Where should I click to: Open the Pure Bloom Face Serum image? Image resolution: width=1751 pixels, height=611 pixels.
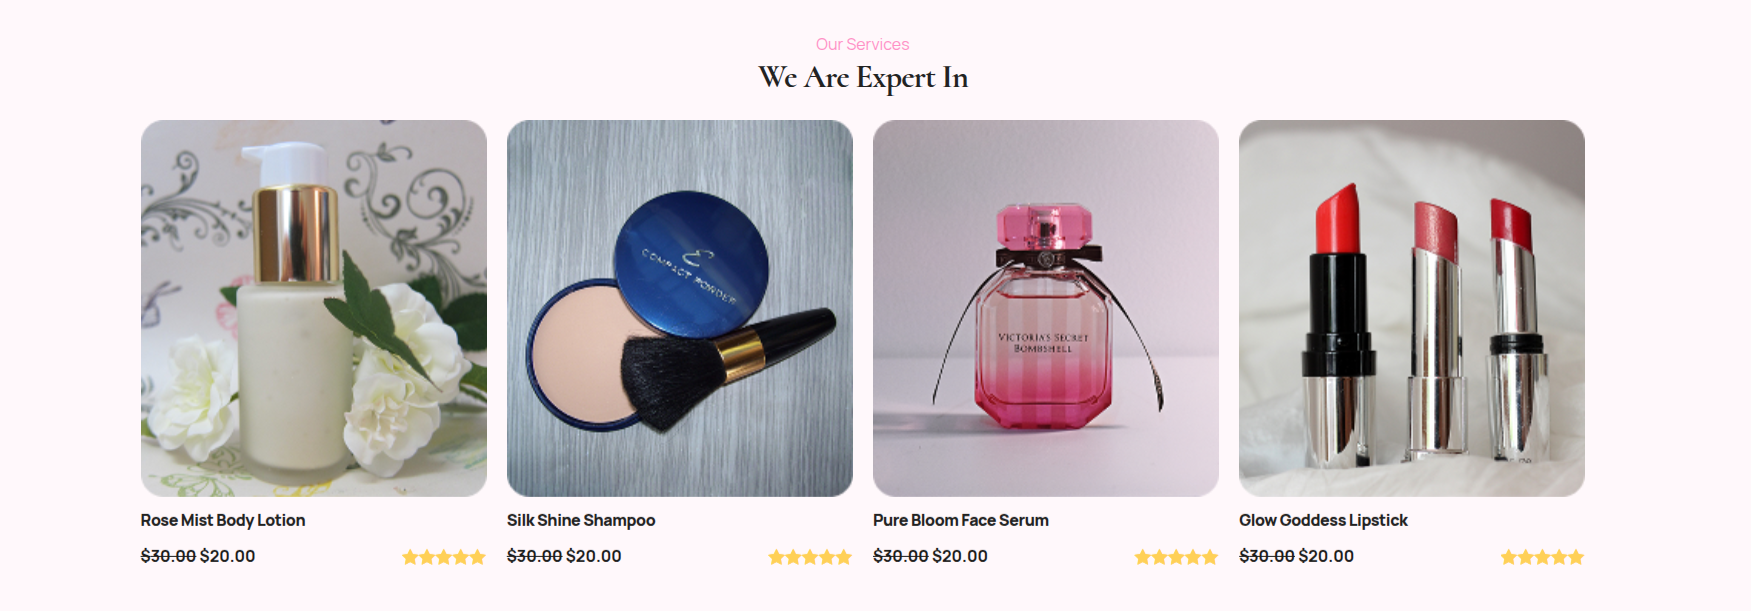click(x=1046, y=308)
